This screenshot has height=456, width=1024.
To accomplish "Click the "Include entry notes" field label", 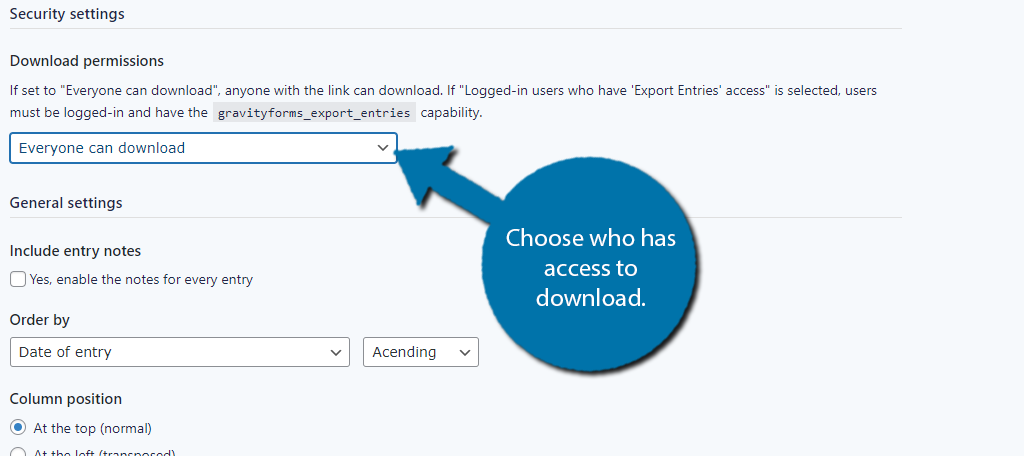I will click(75, 251).
